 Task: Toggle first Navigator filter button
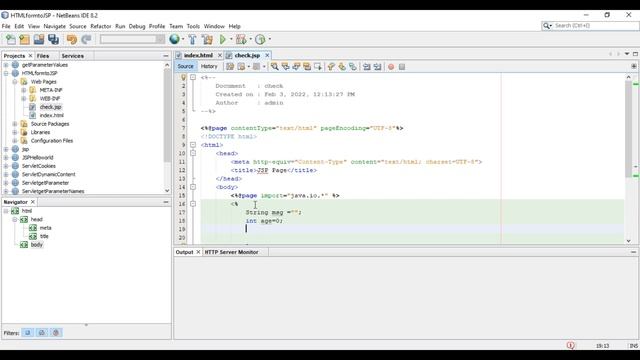pos(28,333)
